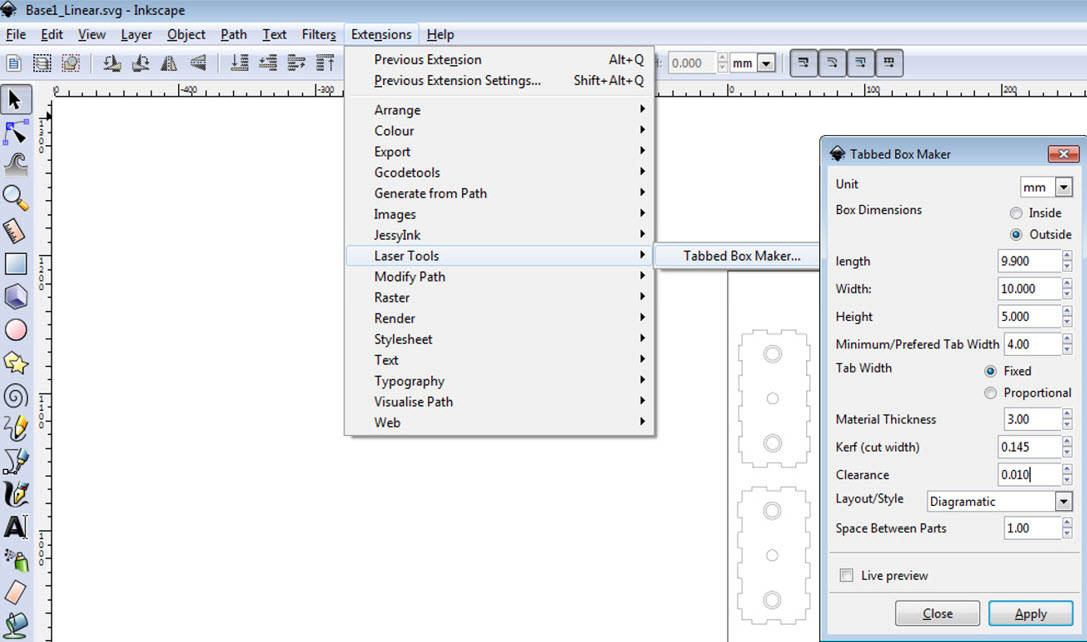Click Select All objects toolbar icon
Image resolution: width=1087 pixels, height=642 pixels.
13,63
